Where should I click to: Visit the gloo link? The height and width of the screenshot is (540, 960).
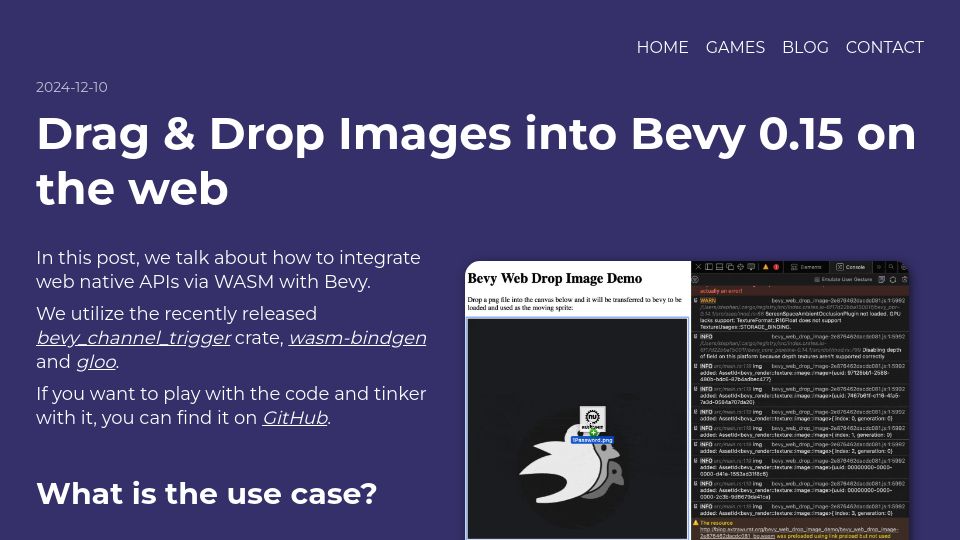[x=96, y=362]
